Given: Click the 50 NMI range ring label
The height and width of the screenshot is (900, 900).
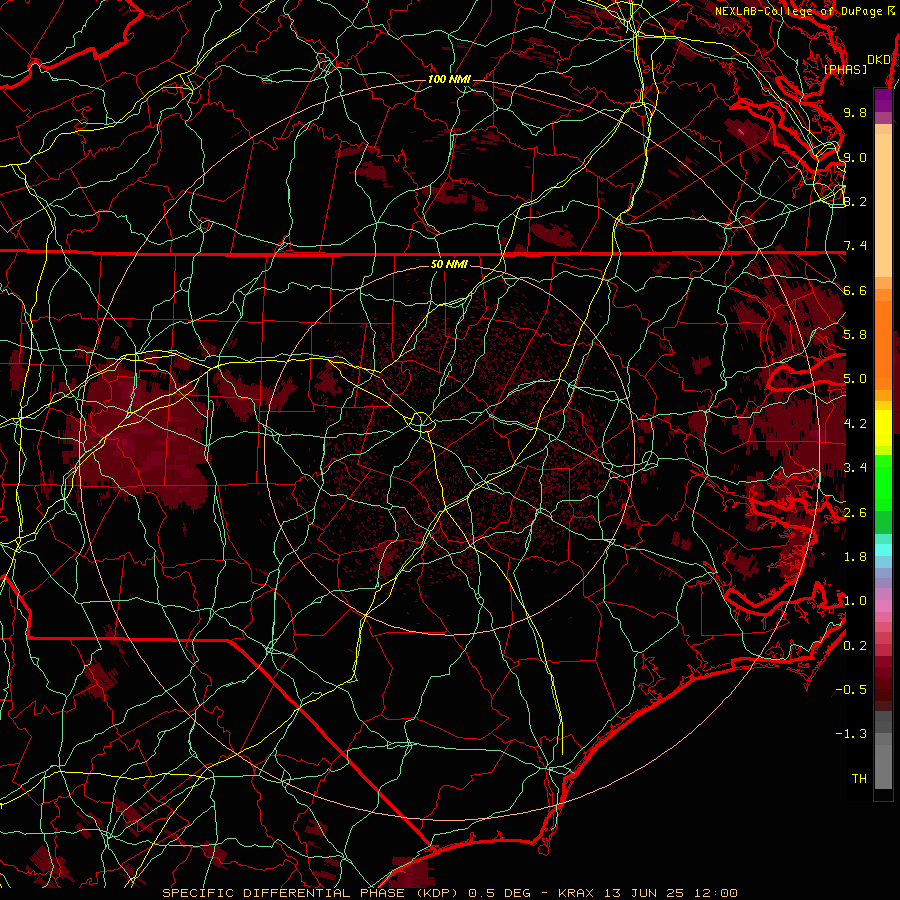Looking at the screenshot, I should click(x=449, y=264).
